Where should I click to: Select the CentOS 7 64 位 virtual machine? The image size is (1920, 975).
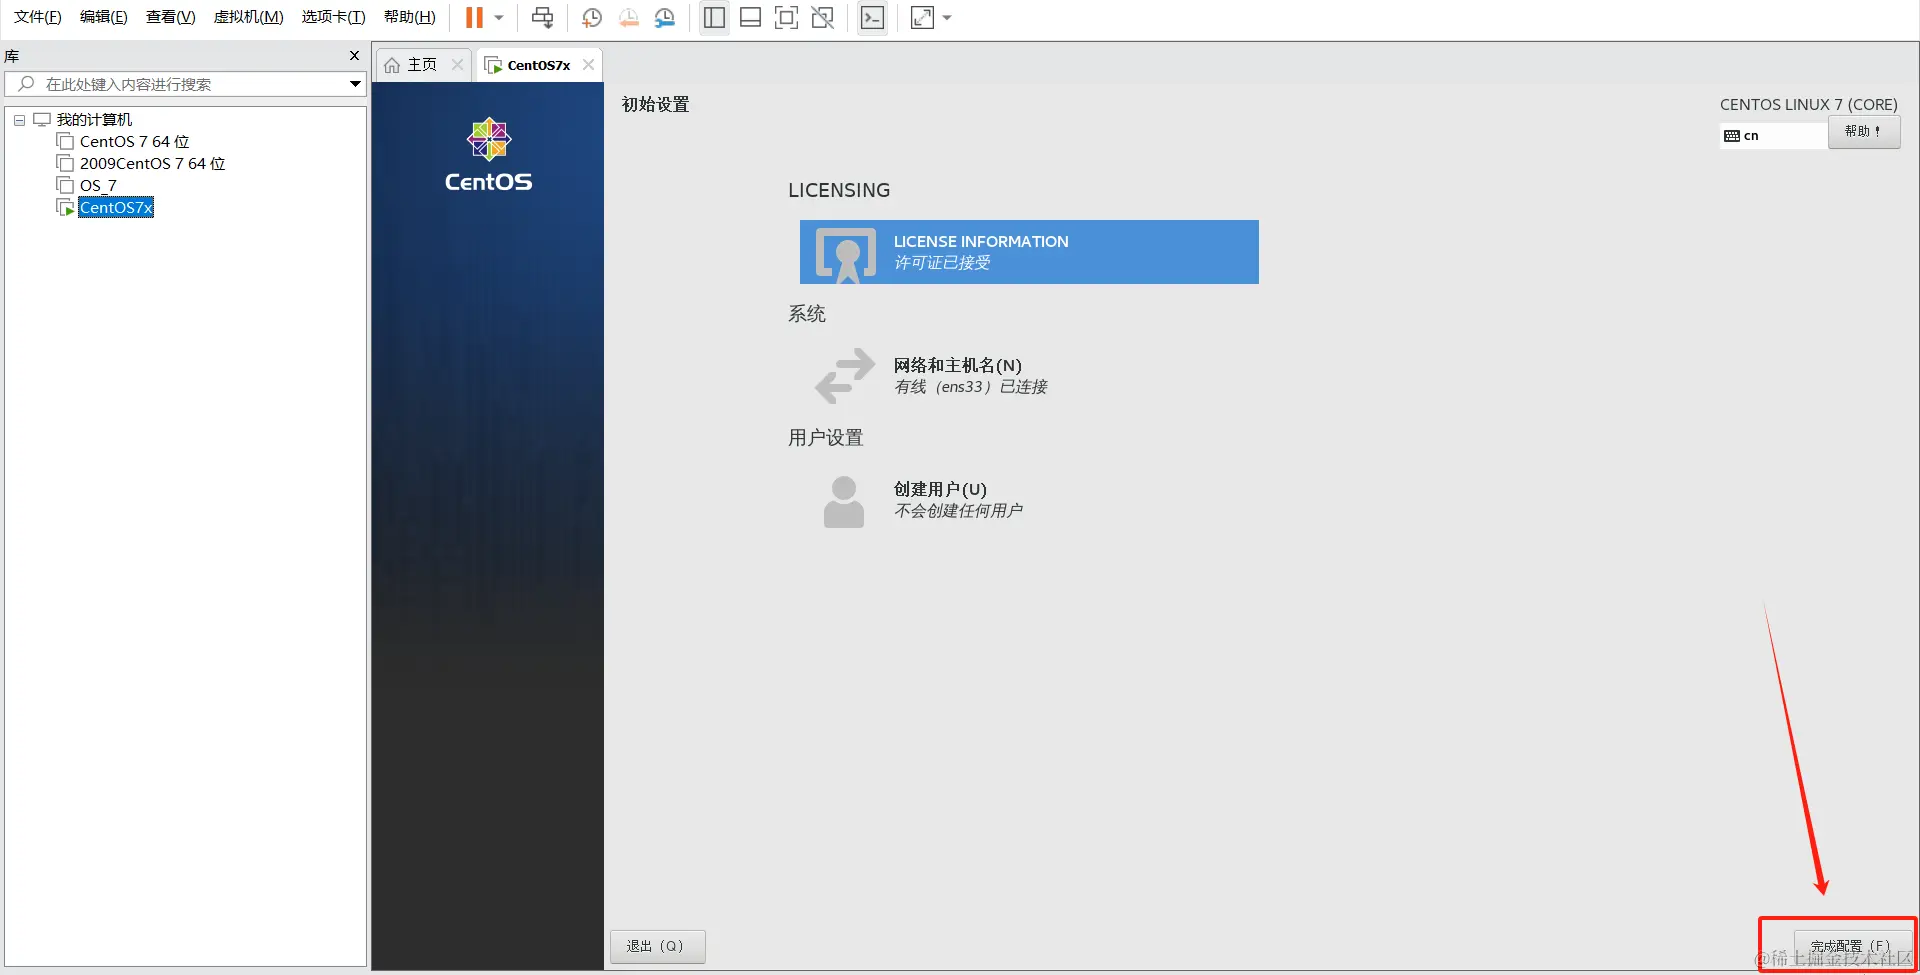[134, 142]
